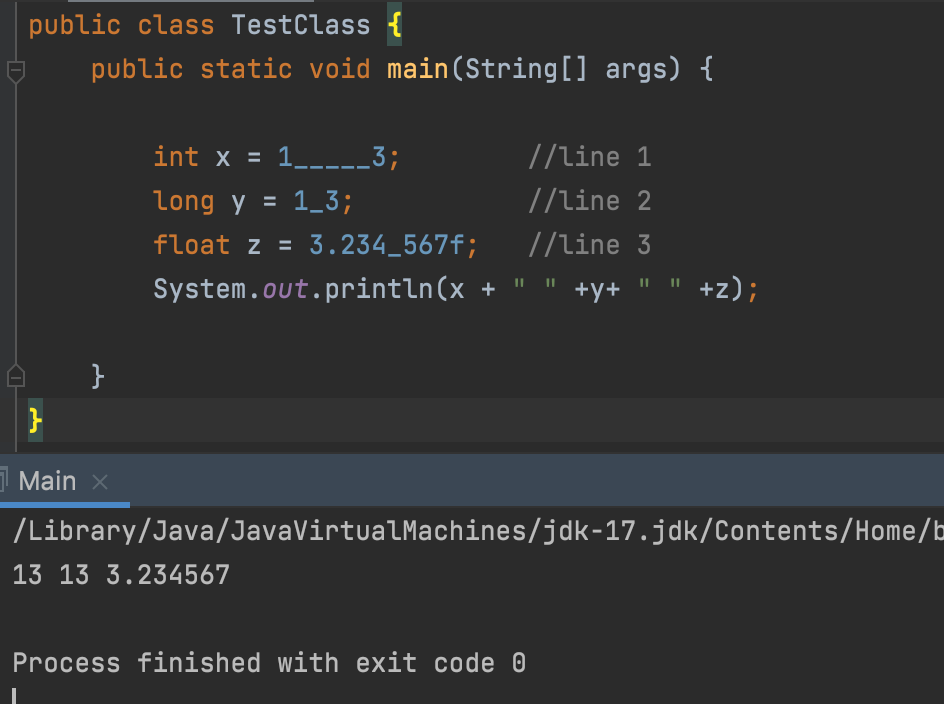Select the Main console tab
944x704 pixels.
(x=45, y=480)
